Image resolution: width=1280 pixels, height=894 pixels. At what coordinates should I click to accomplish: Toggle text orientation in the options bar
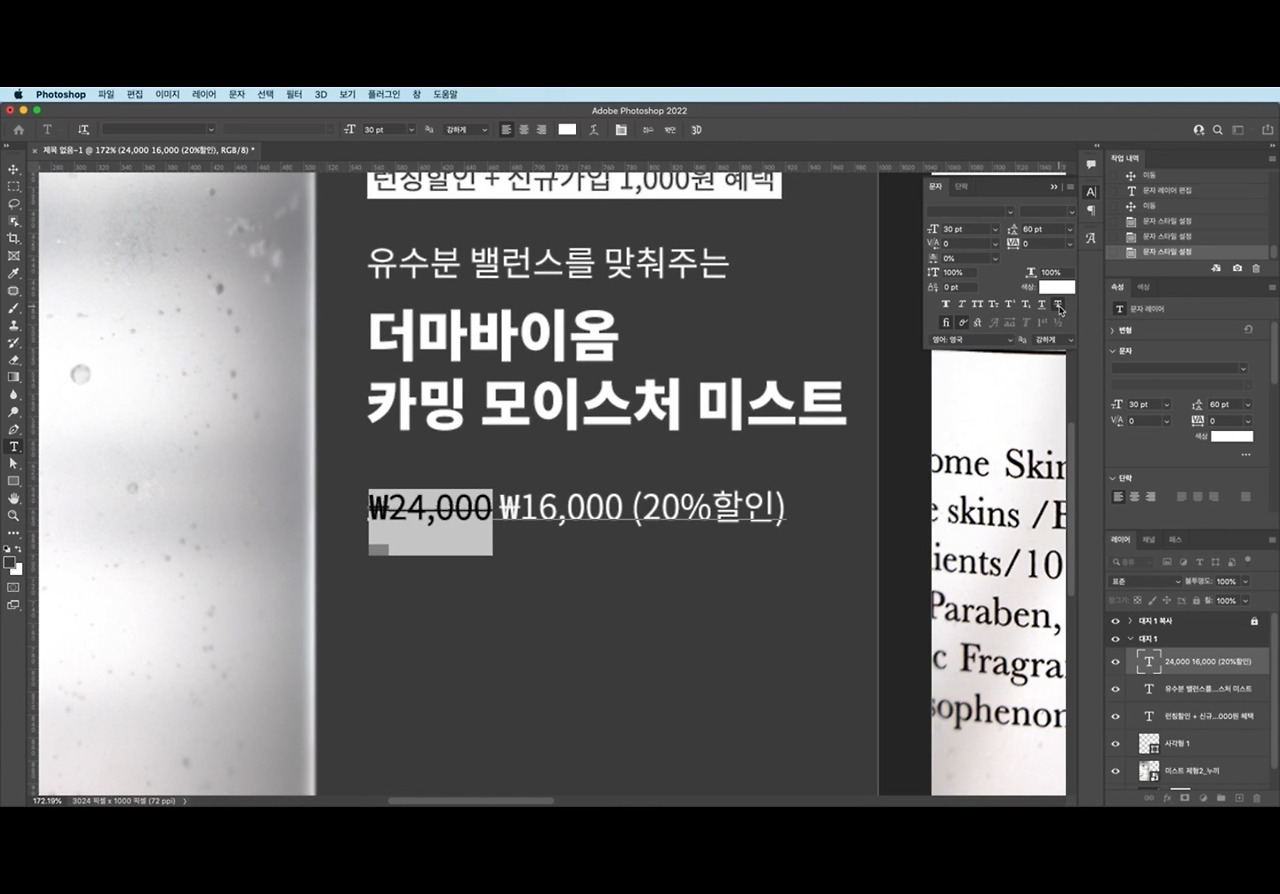point(83,130)
